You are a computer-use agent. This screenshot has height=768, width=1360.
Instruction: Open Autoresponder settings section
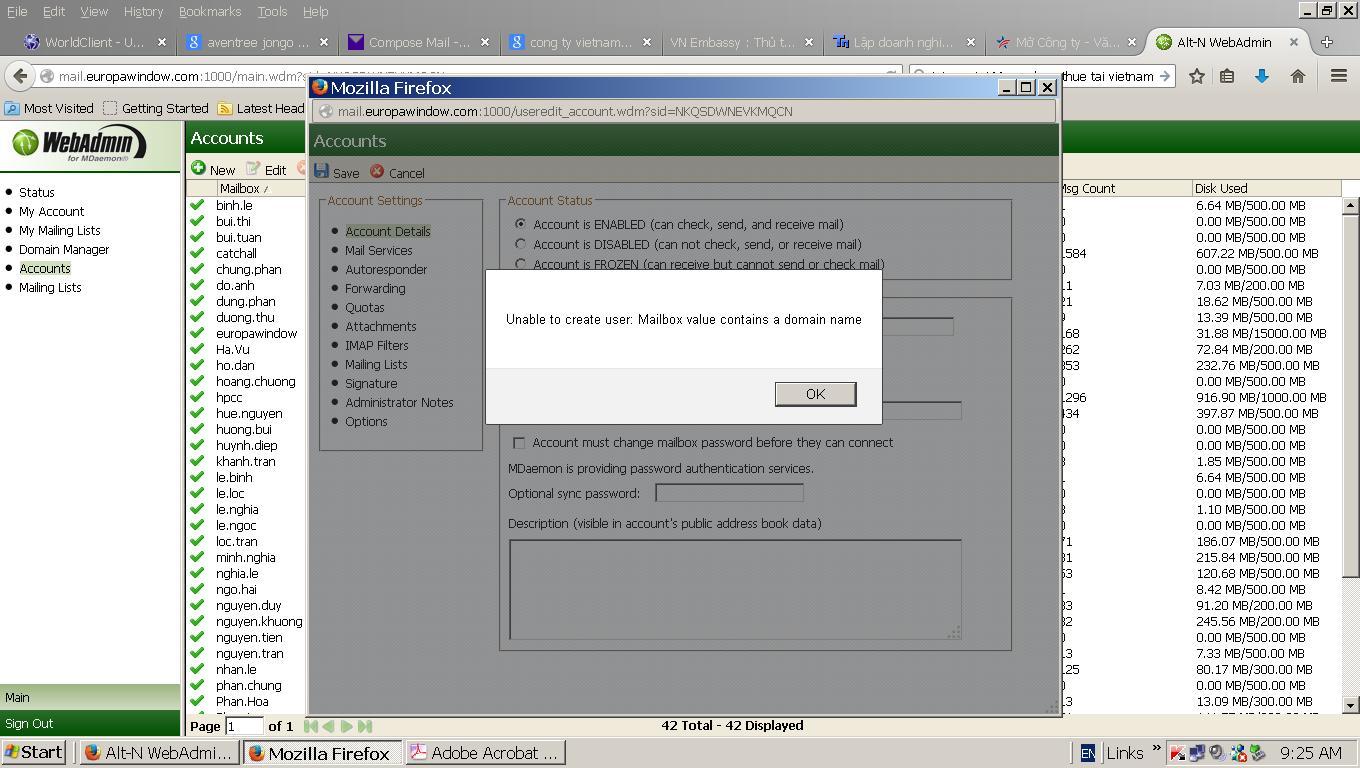(386, 269)
